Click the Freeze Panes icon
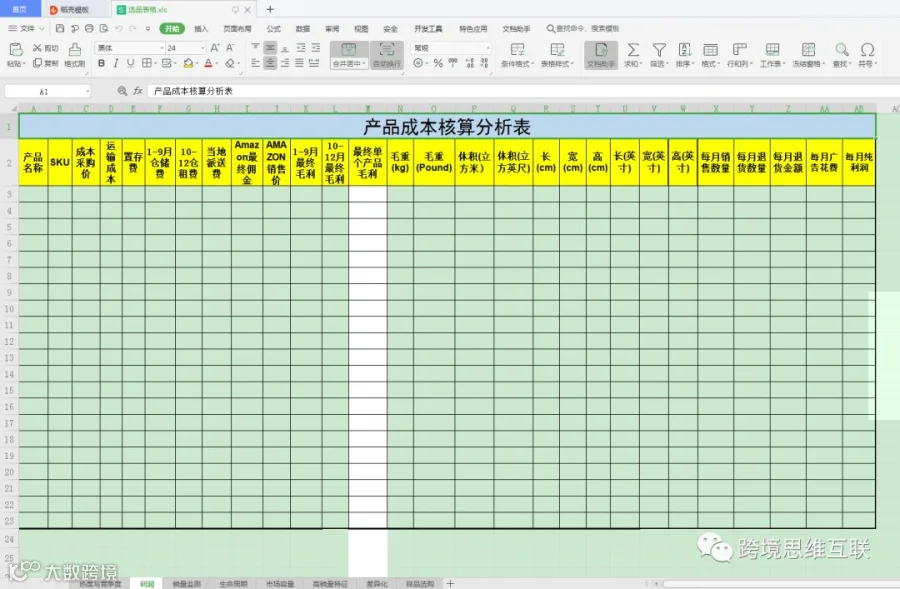This screenshot has width=900, height=589. [808, 50]
